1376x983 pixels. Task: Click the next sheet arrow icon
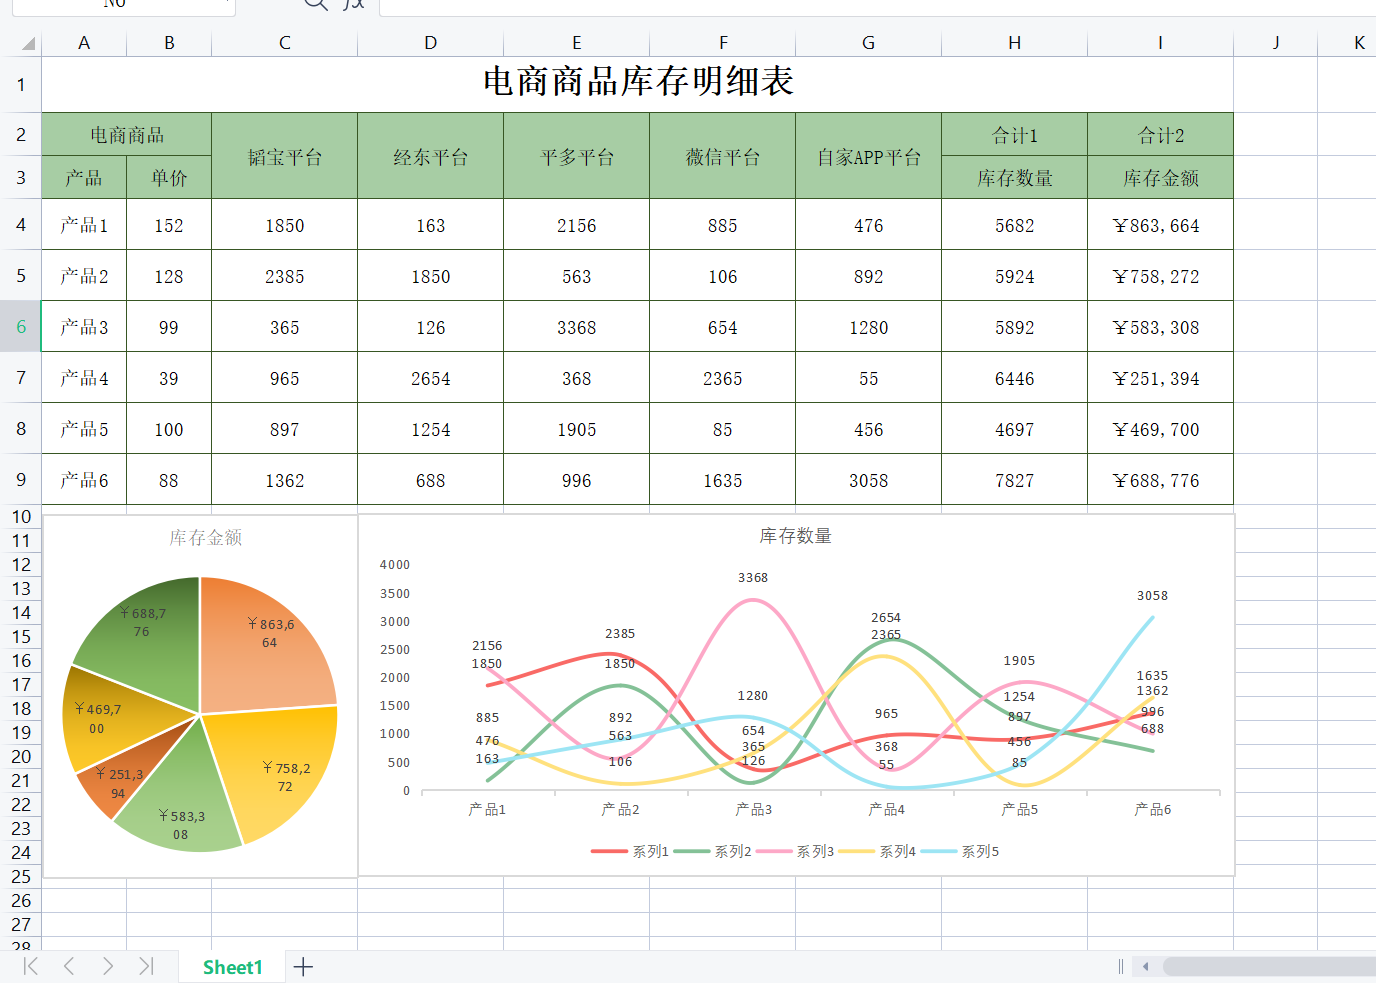(x=108, y=966)
